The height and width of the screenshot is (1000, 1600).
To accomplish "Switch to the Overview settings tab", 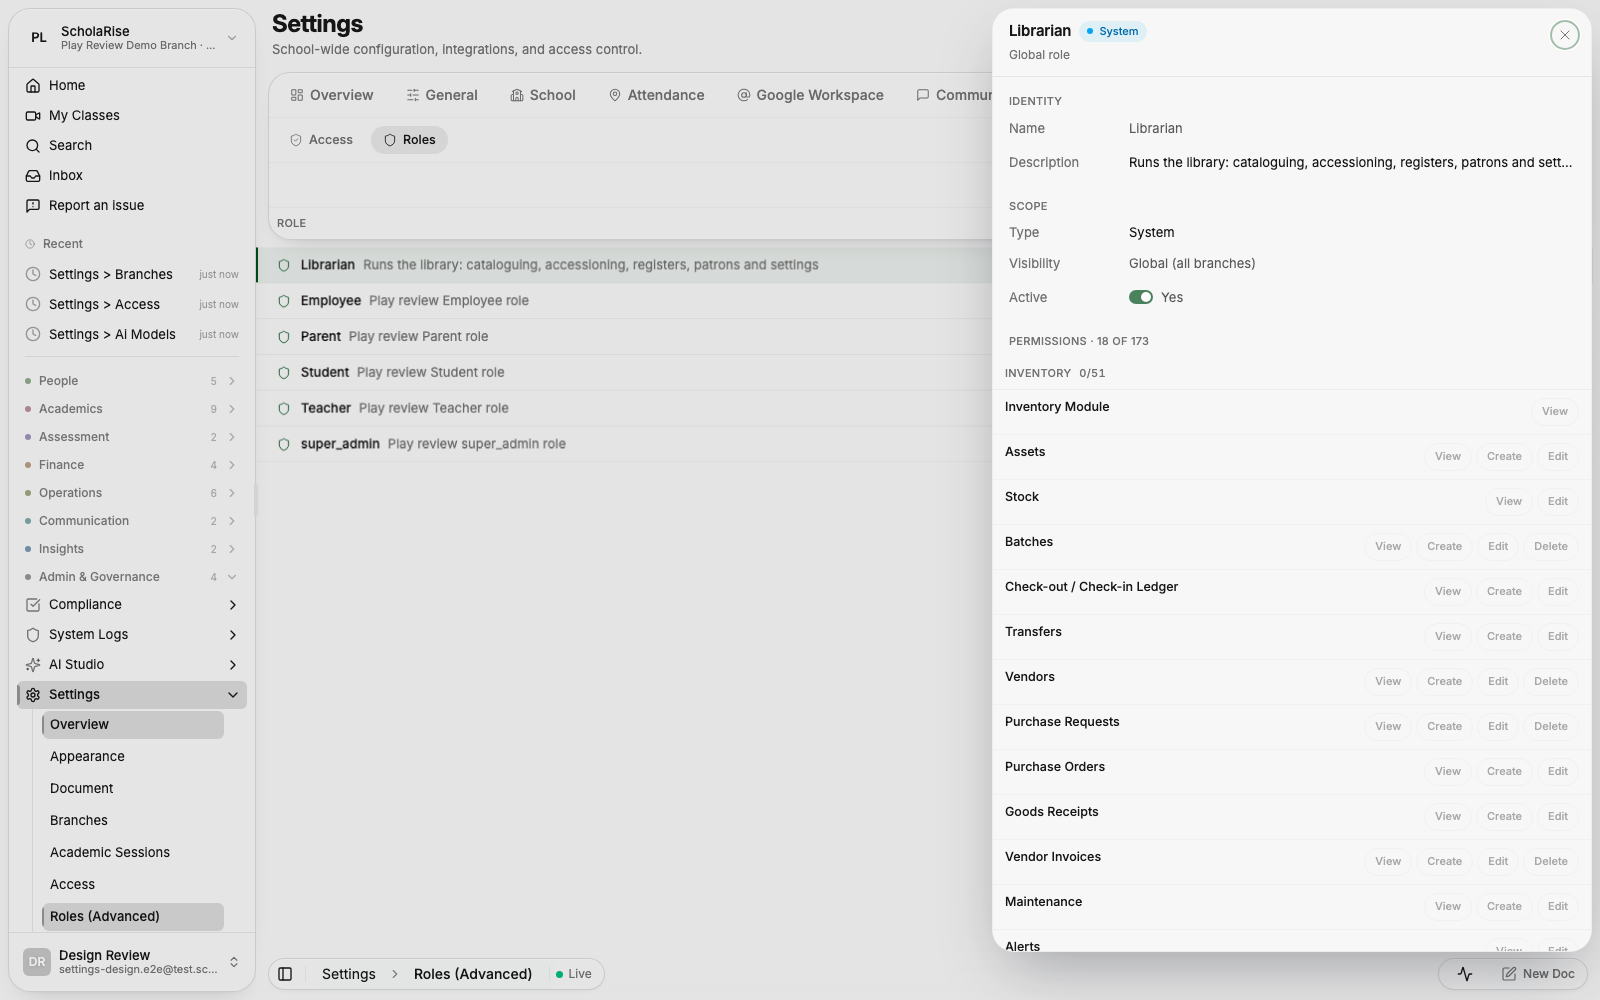I will (331, 95).
